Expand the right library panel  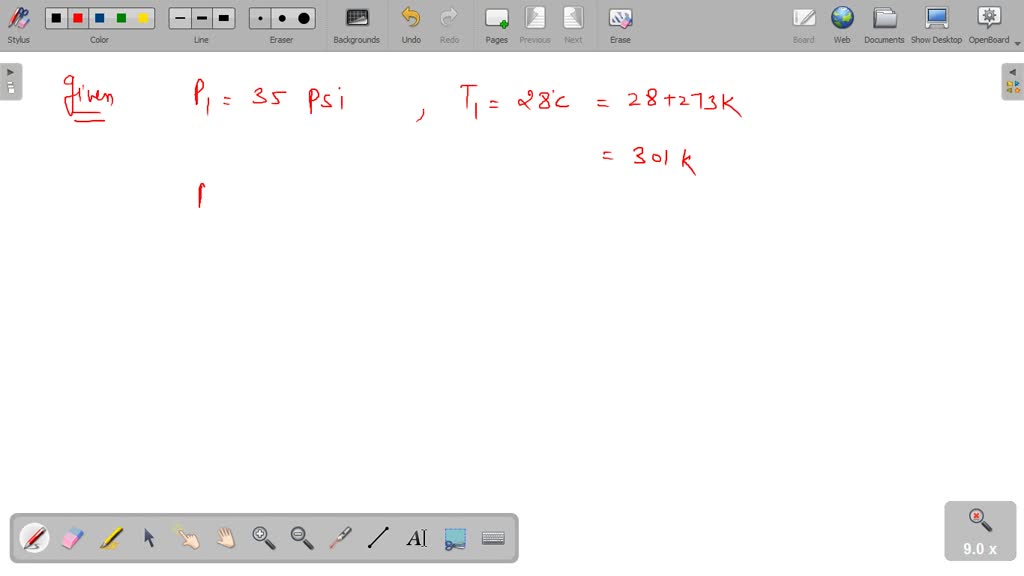[1012, 81]
